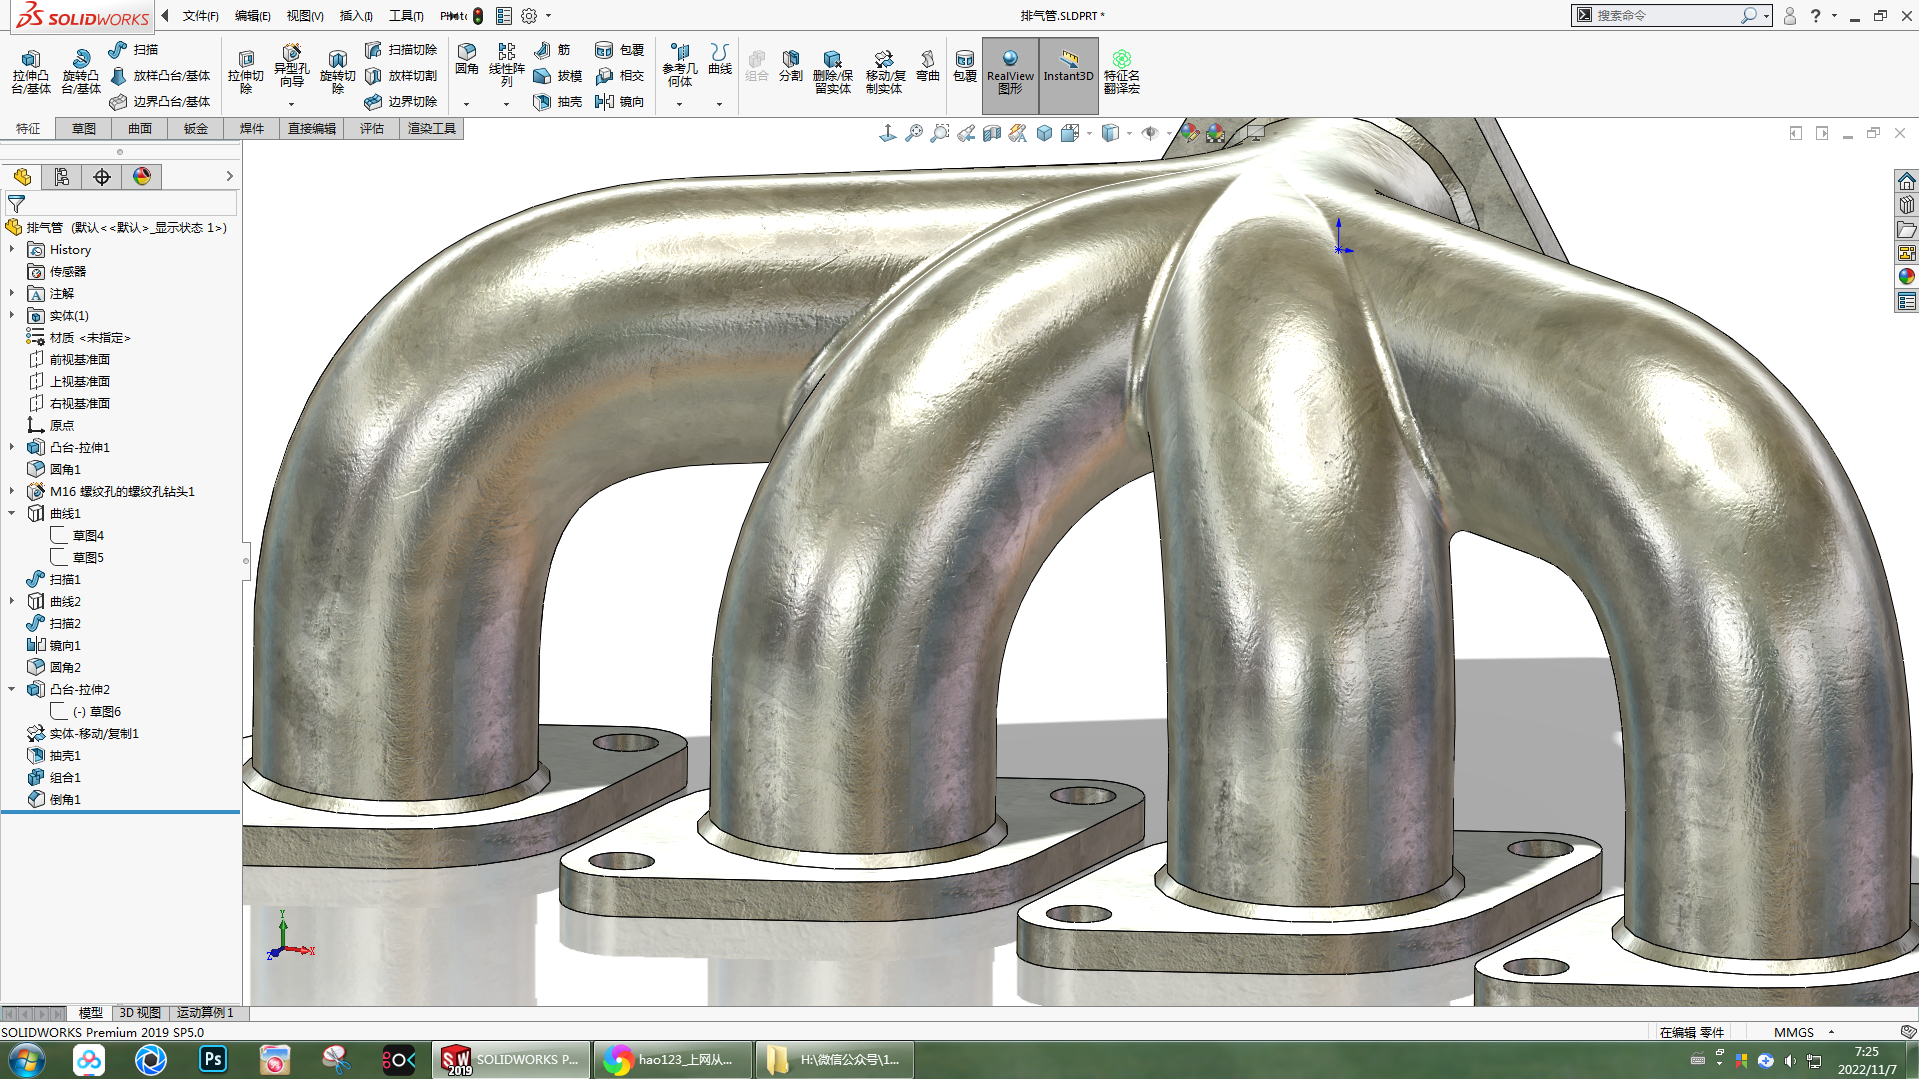Open the 文件(F) file menu

[200, 16]
